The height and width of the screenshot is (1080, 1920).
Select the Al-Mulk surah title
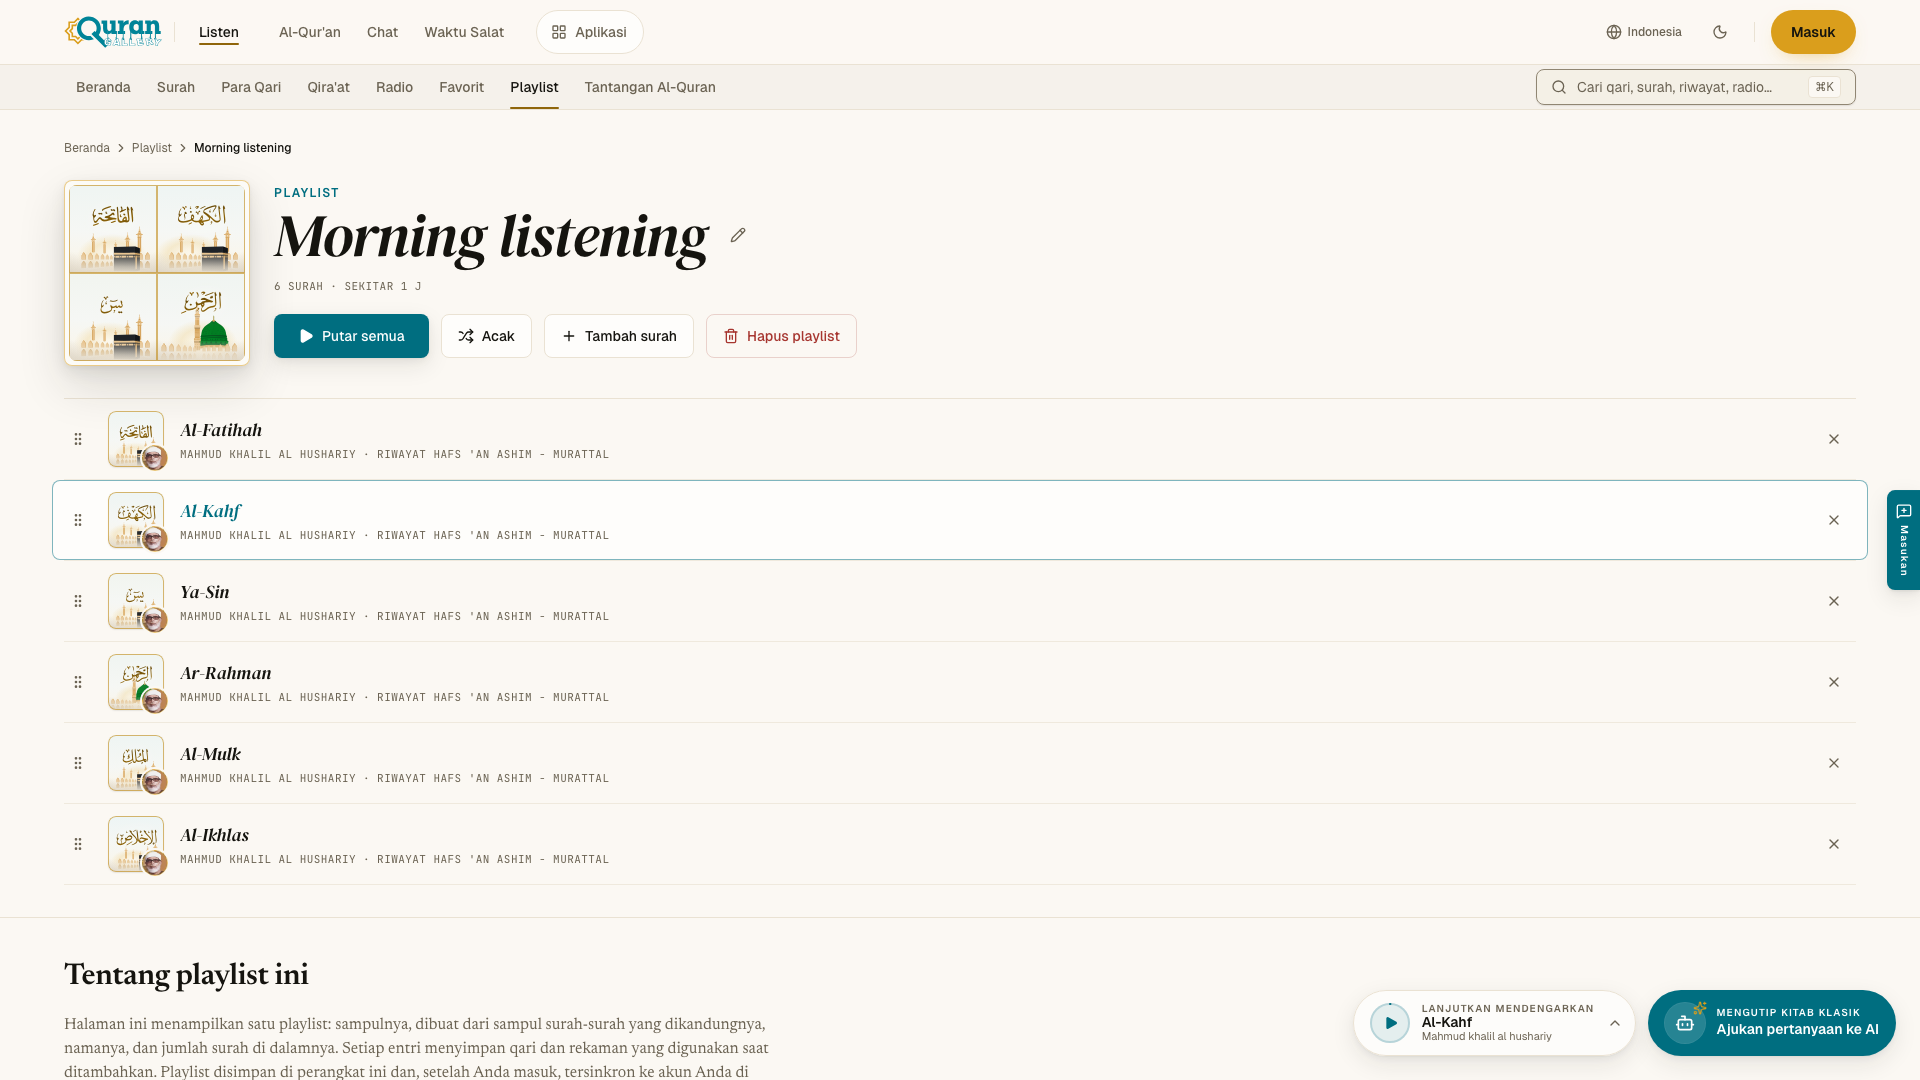click(x=210, y=754)
